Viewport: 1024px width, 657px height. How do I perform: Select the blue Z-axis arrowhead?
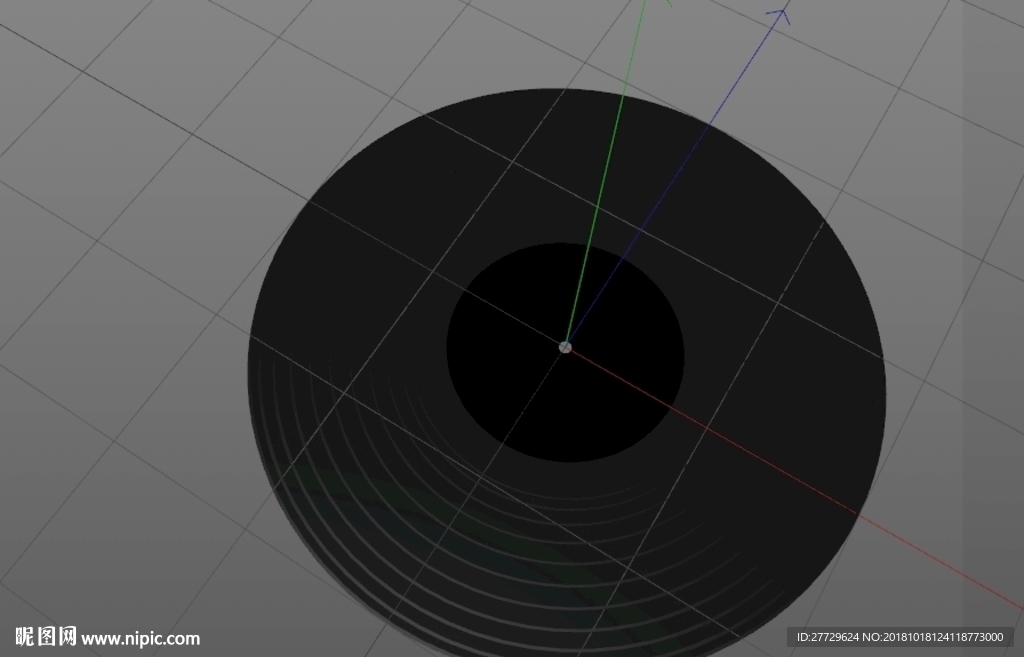pyautogui.click(x=780, y=15)
